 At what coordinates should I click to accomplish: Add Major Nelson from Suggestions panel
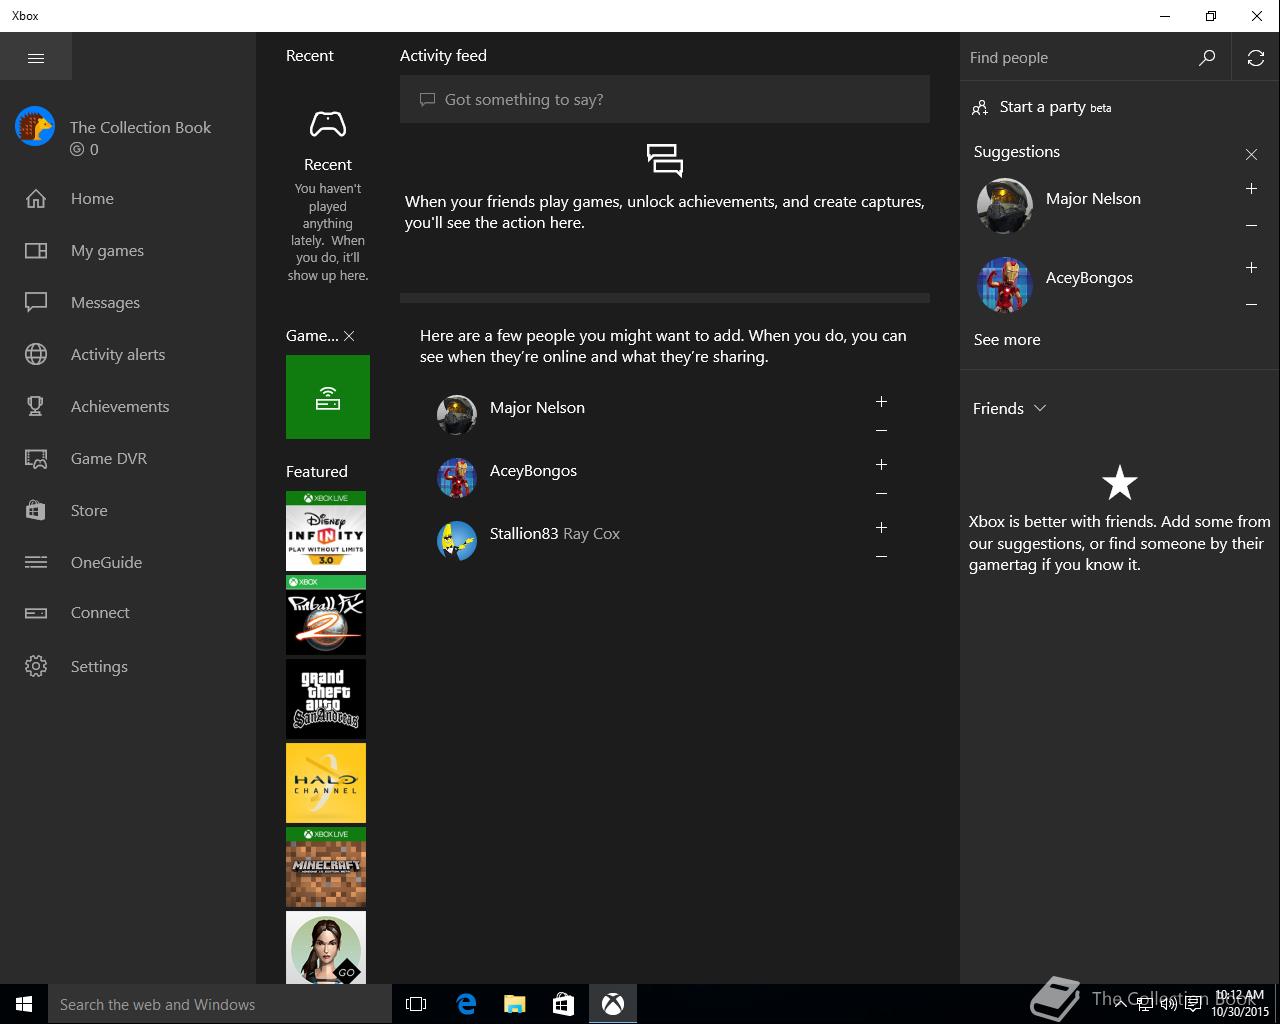1251,188
